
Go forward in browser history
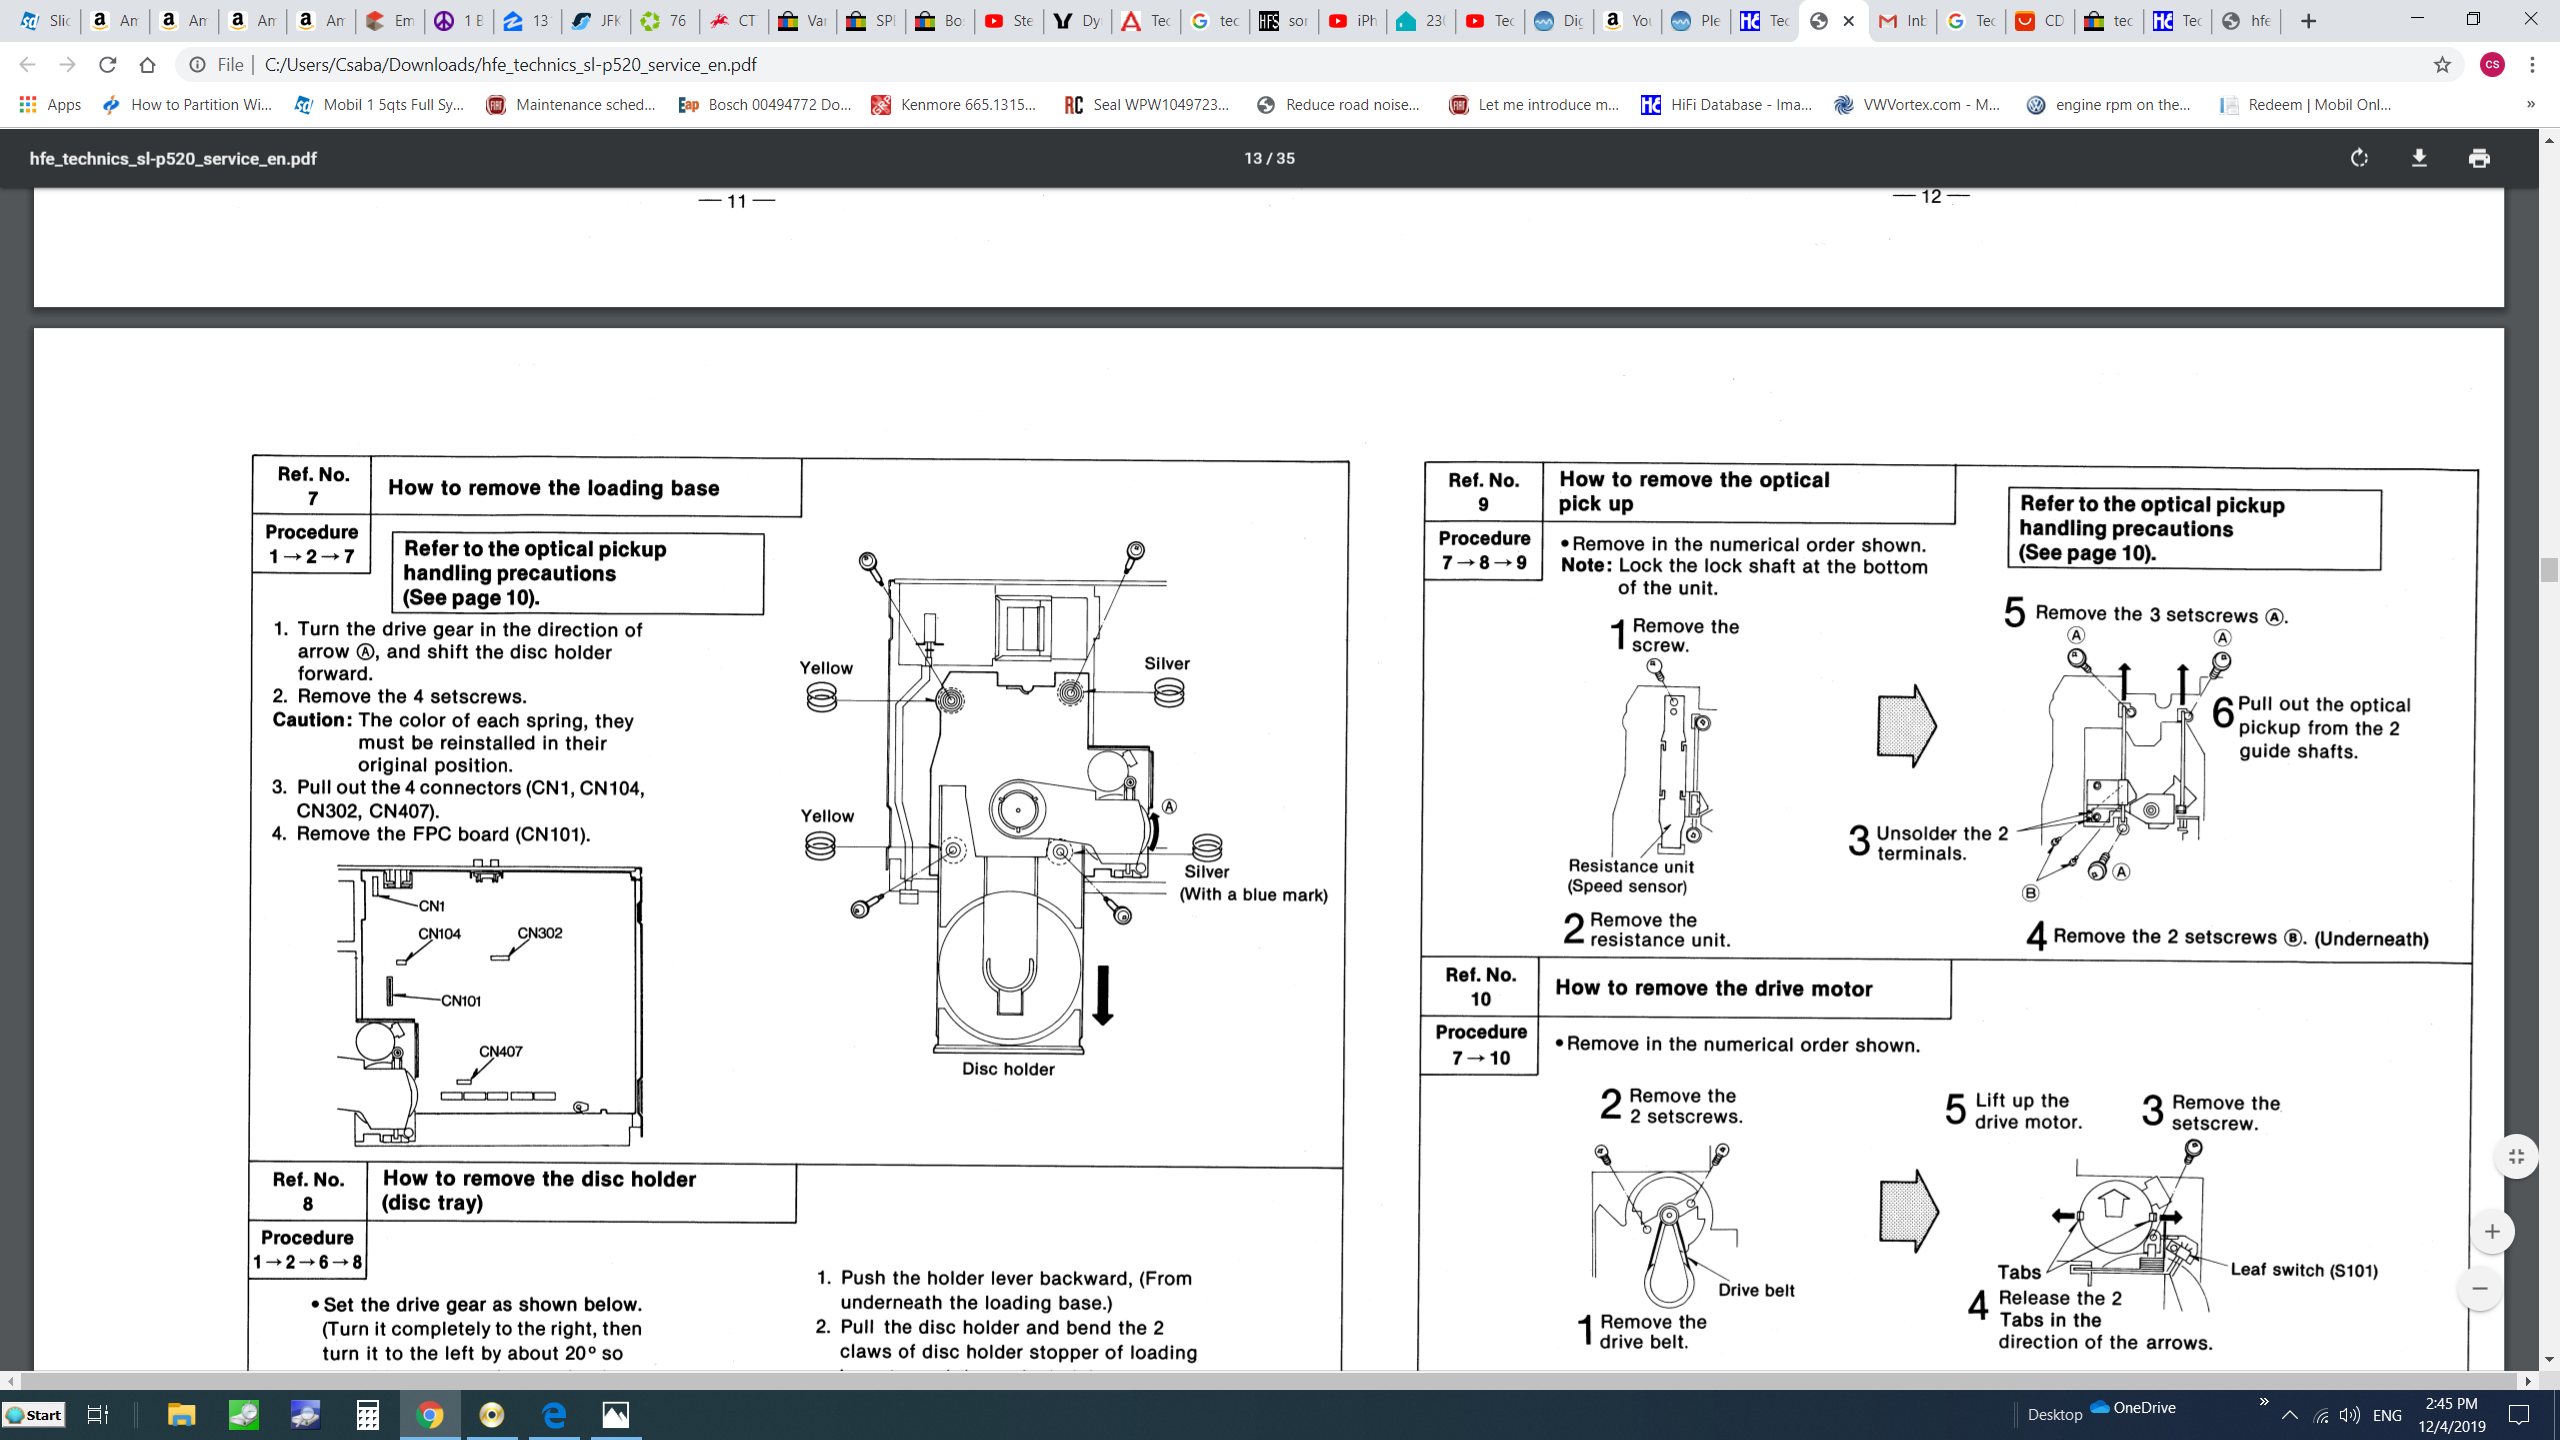pos(67,65)
